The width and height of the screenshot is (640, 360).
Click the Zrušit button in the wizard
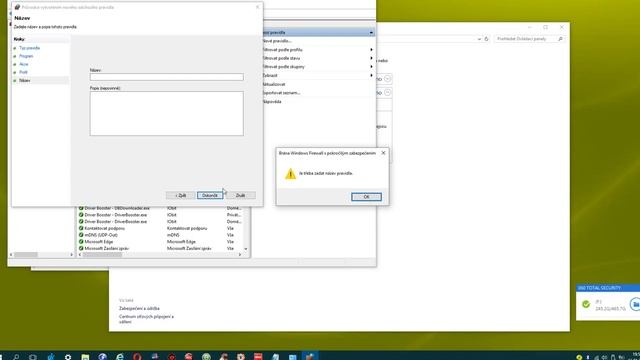click(x=240, y=196)
